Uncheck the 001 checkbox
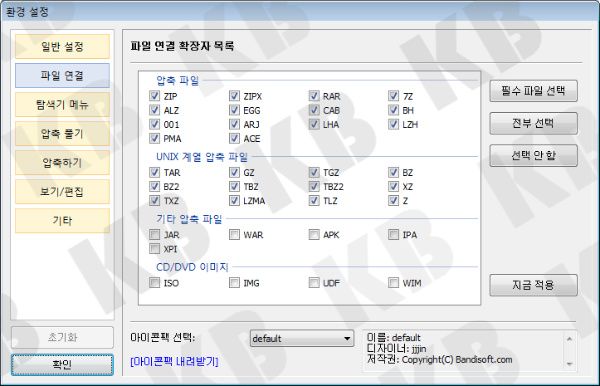Image resolution: width=600 pixels, height=386 pixels. tap(154, 124)
